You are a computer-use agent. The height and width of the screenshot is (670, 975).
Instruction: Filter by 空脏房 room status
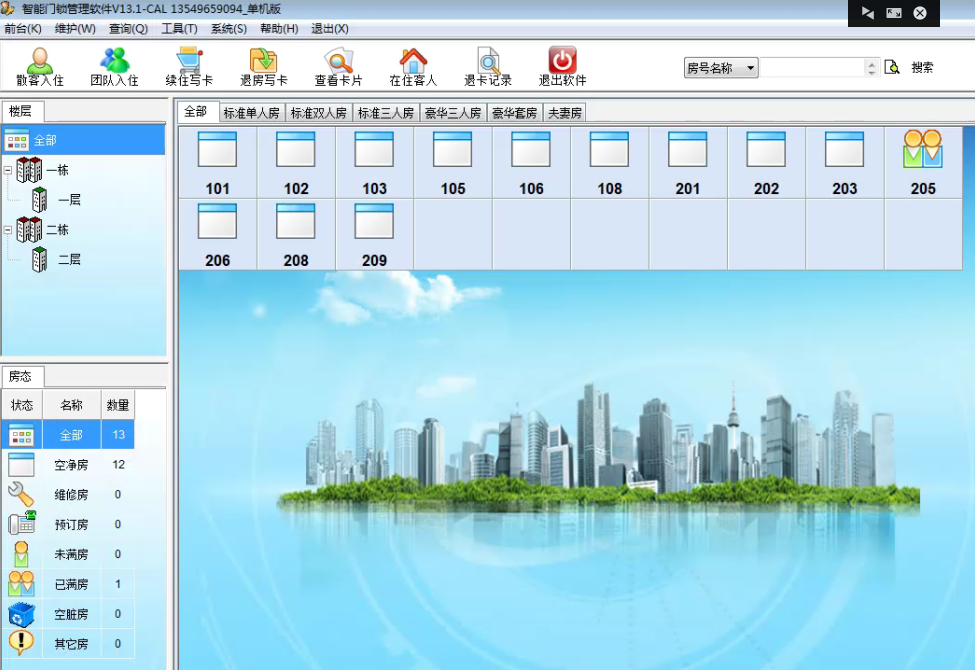coord(68,614)
